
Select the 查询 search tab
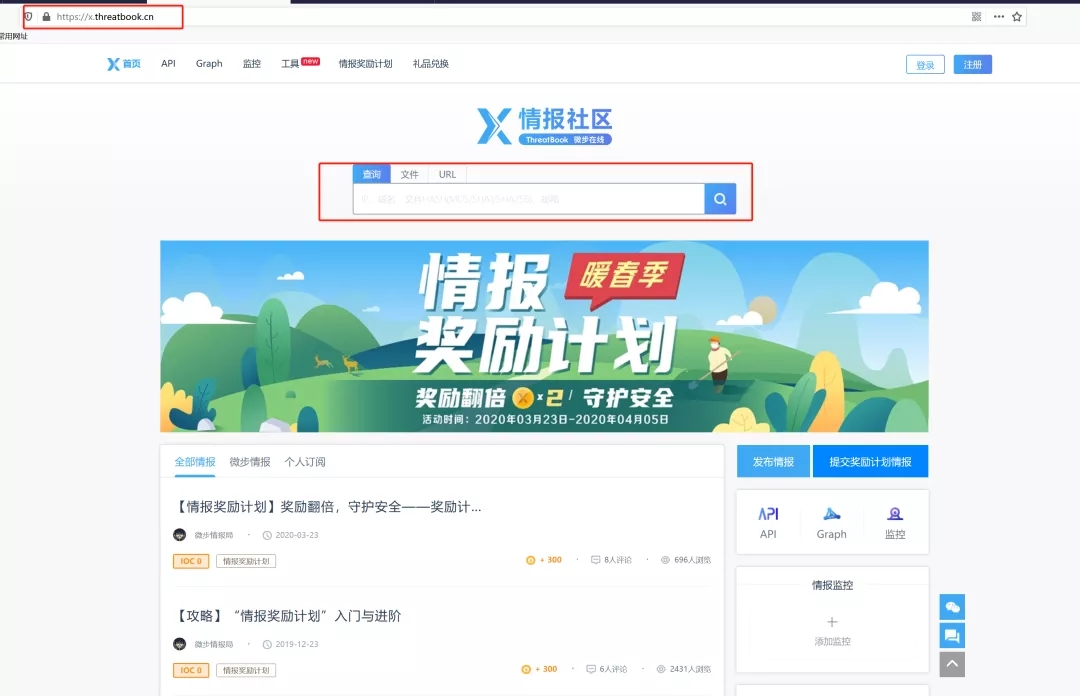pos(372,174)
